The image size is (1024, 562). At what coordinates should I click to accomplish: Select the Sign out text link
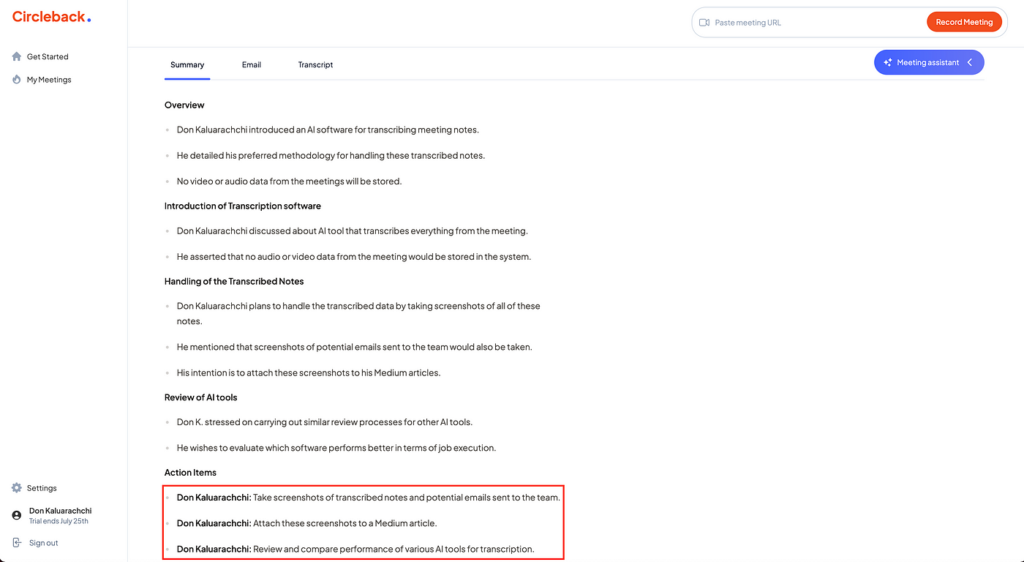44,543
